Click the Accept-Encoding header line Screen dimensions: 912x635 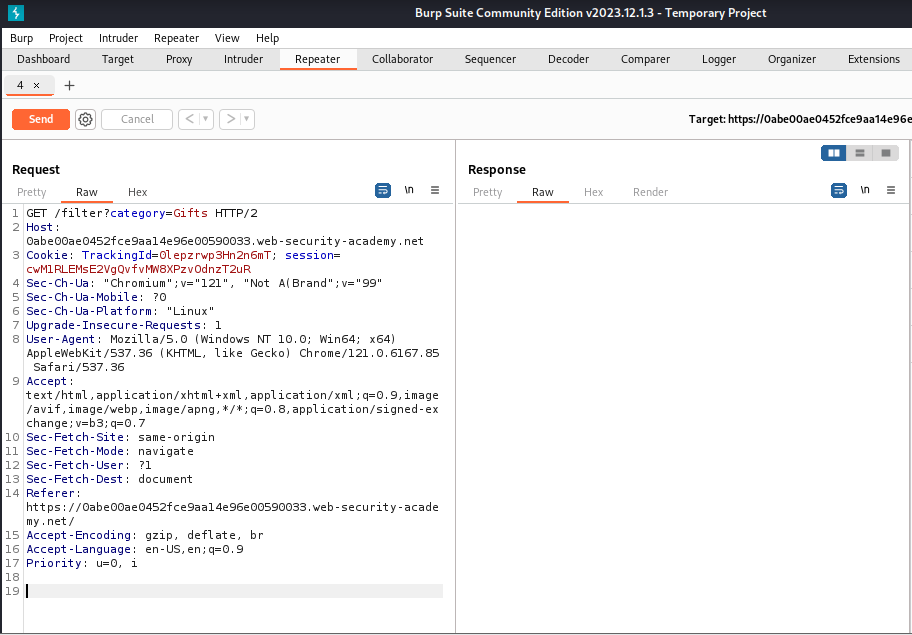point(145,535)
